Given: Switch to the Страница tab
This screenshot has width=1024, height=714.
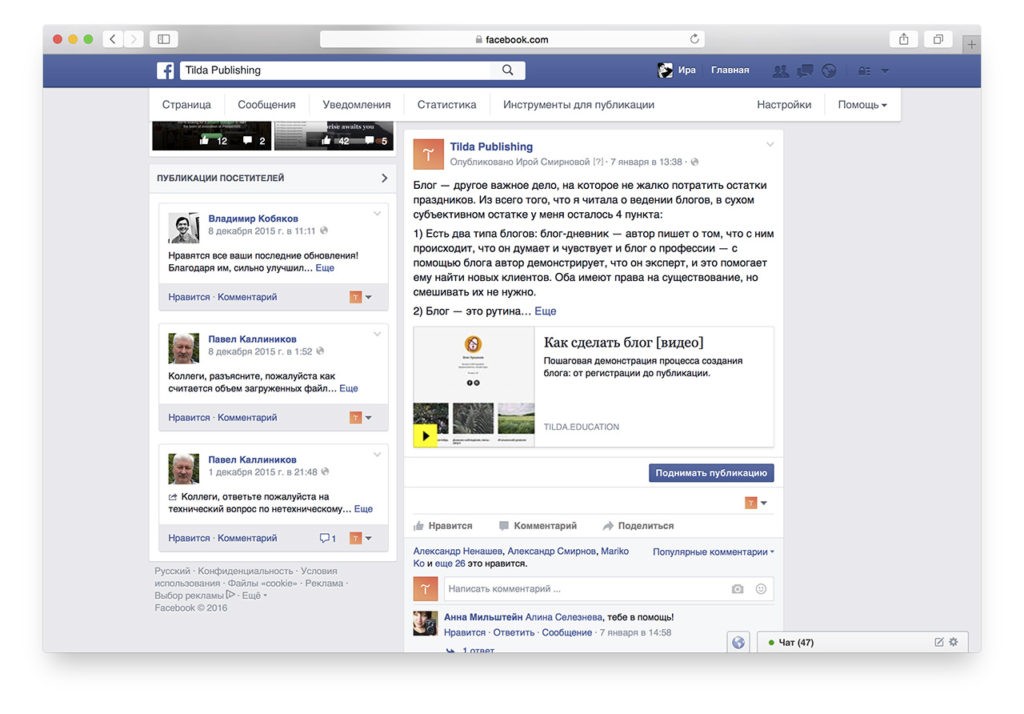Looking at the screenshot, I should coord(187,105).
